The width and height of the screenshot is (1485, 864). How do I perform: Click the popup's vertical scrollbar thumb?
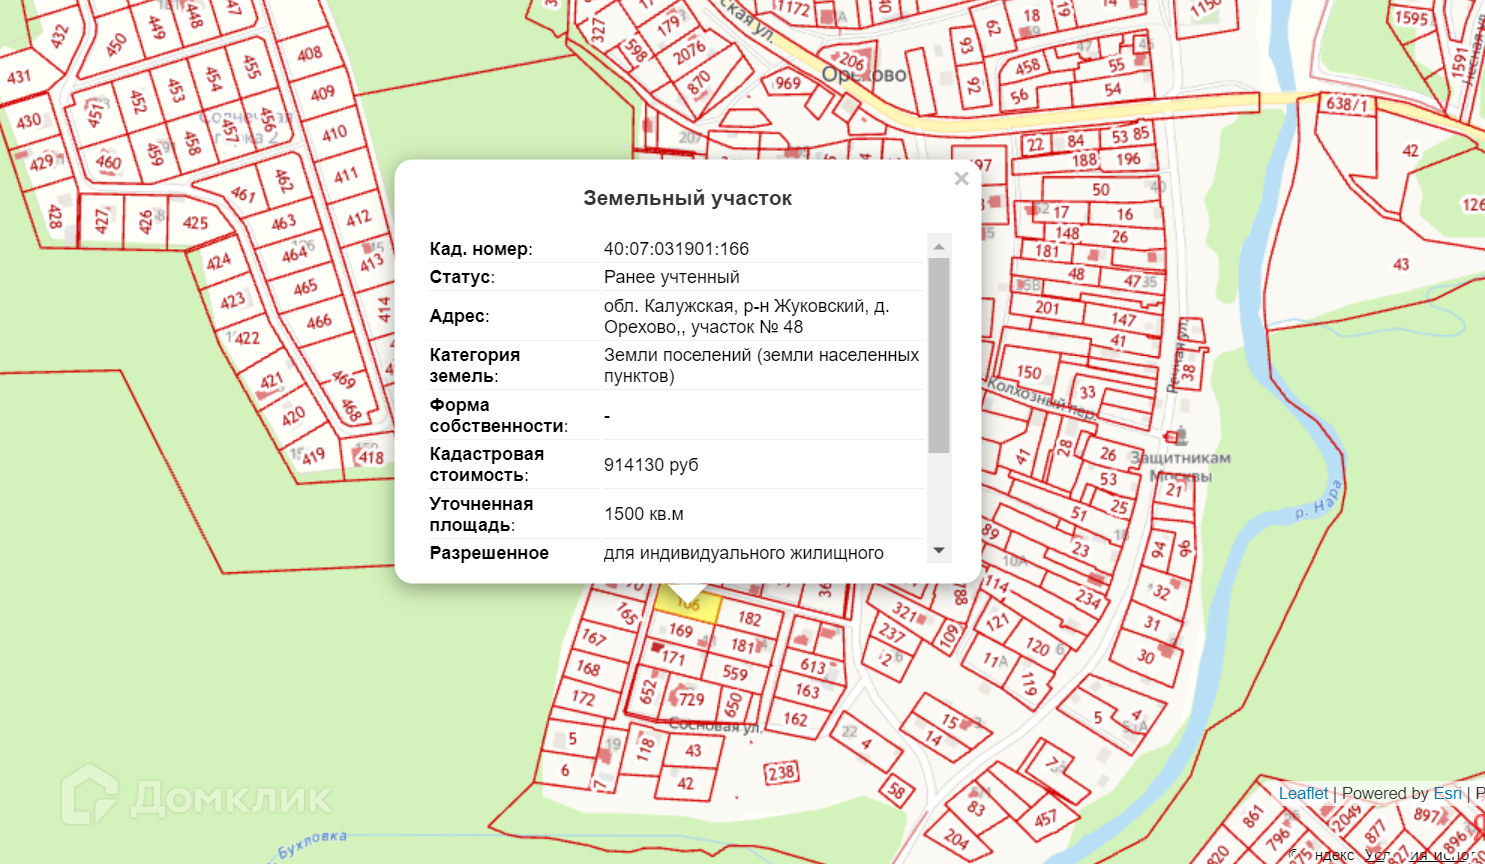tap(938, 355)
